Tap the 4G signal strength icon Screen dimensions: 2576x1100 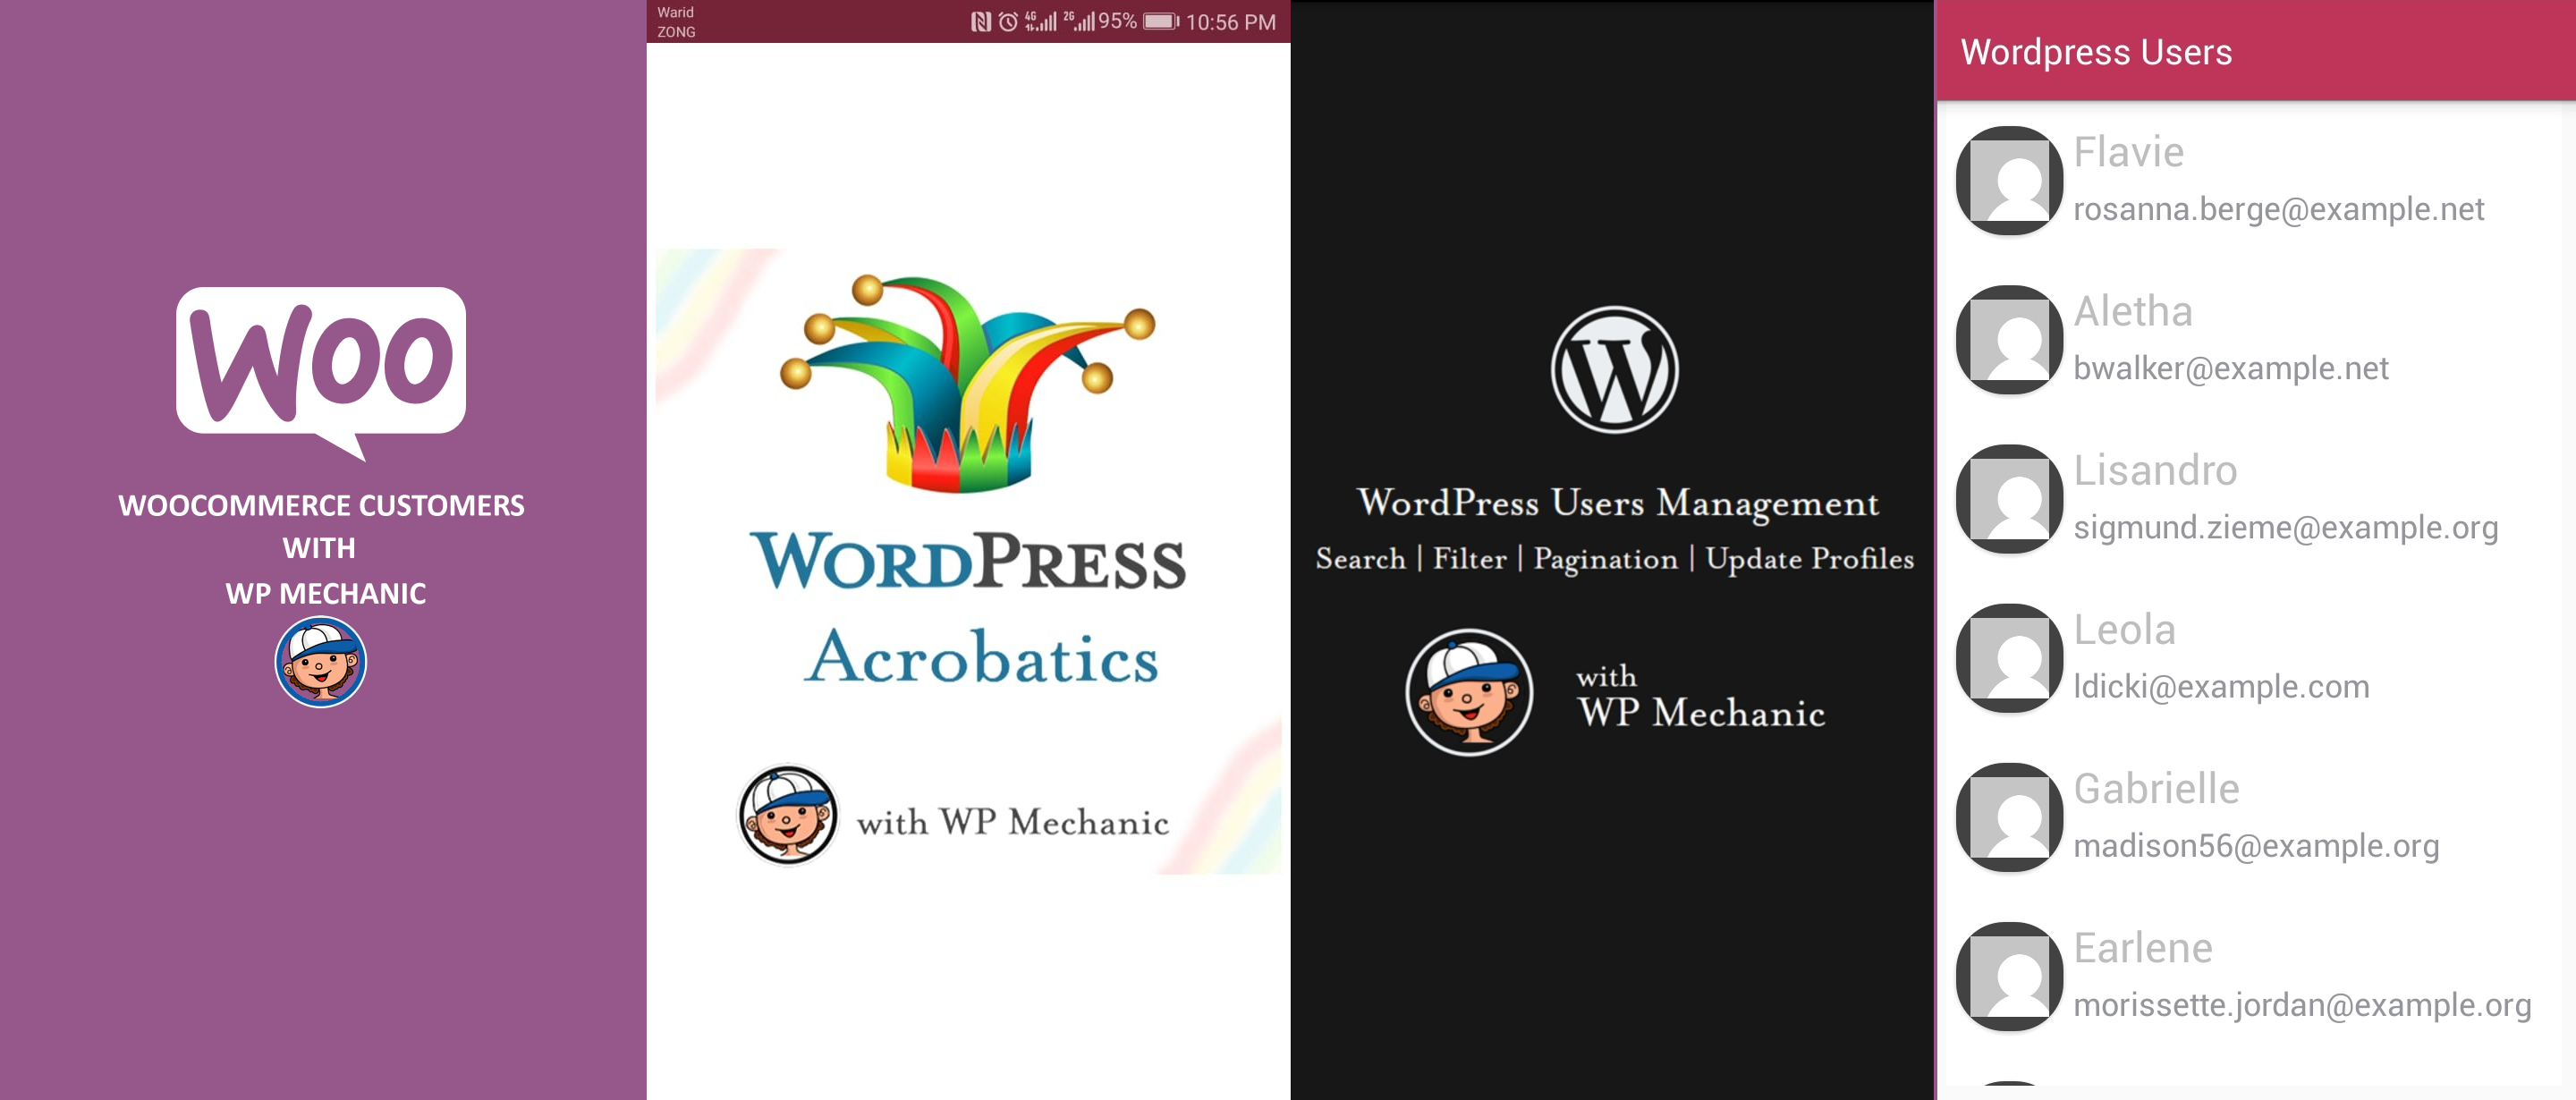(1041, 21)
